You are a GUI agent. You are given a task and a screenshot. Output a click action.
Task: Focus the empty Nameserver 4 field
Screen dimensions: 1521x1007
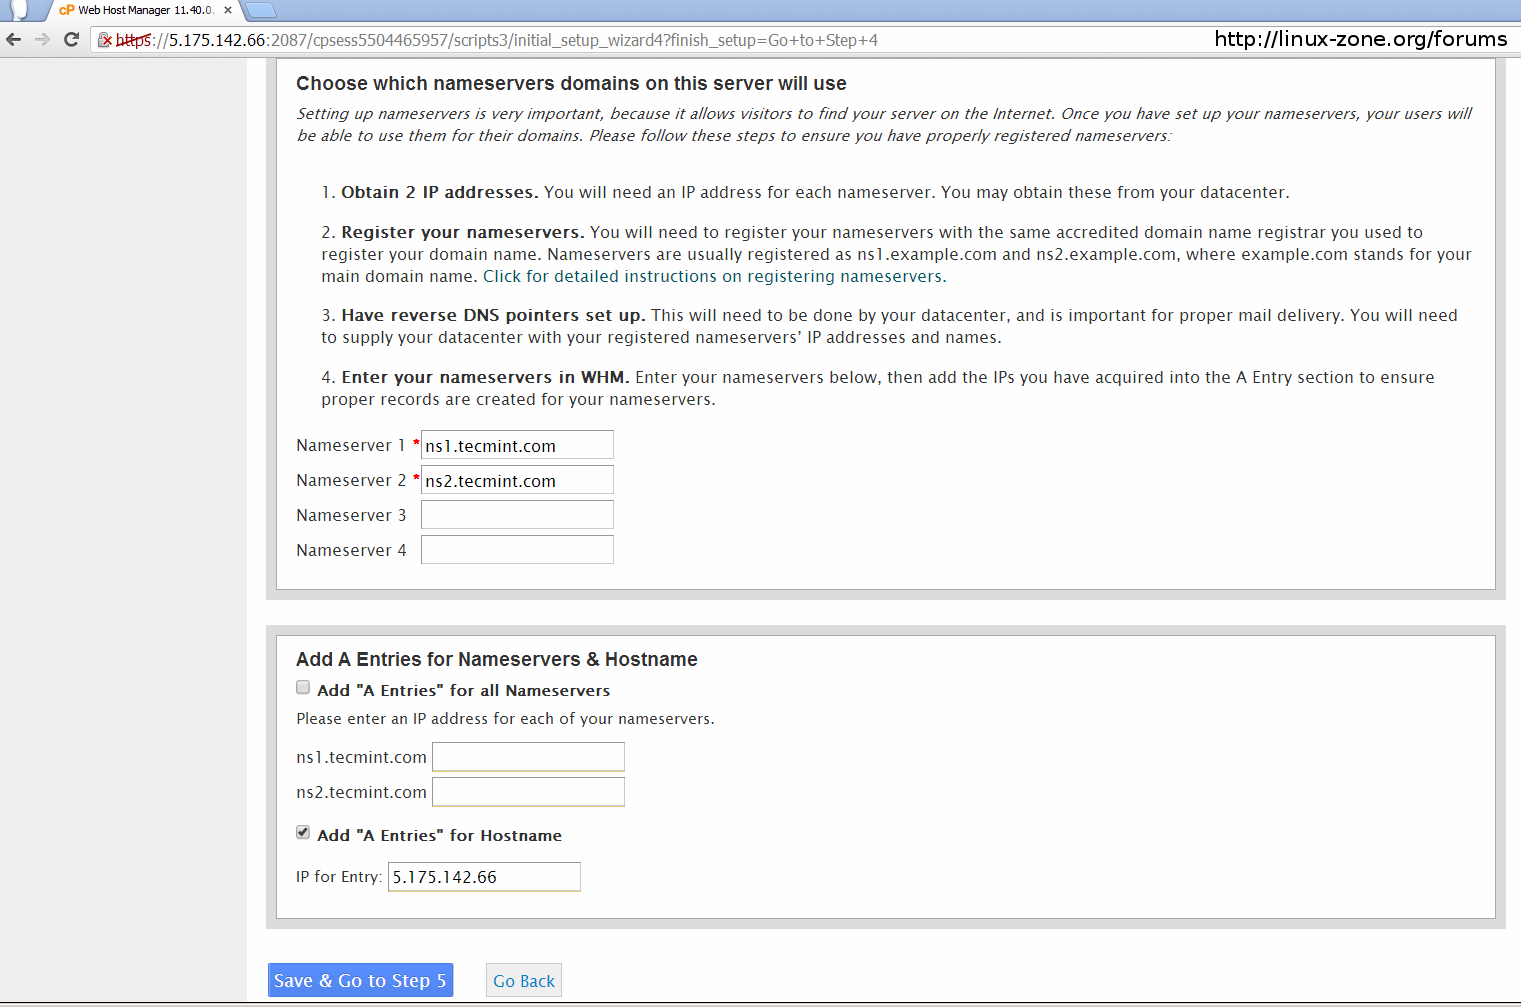pyautogui.click(x=517, y=550)
